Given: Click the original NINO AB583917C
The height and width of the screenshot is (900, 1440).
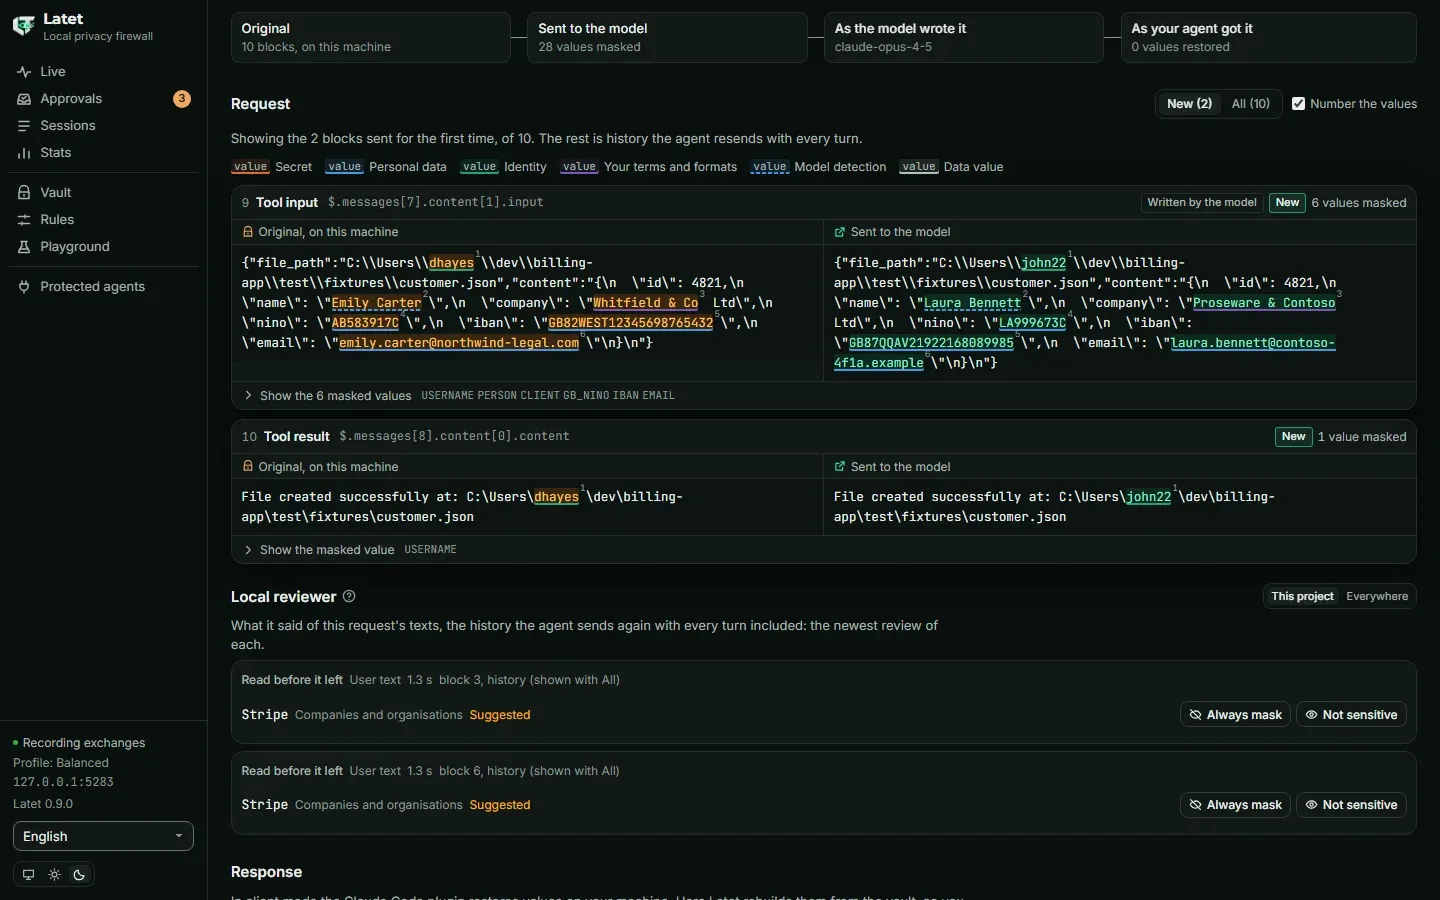Looking at the screenshot, I should pyautogui.click(x=365, y=323).
